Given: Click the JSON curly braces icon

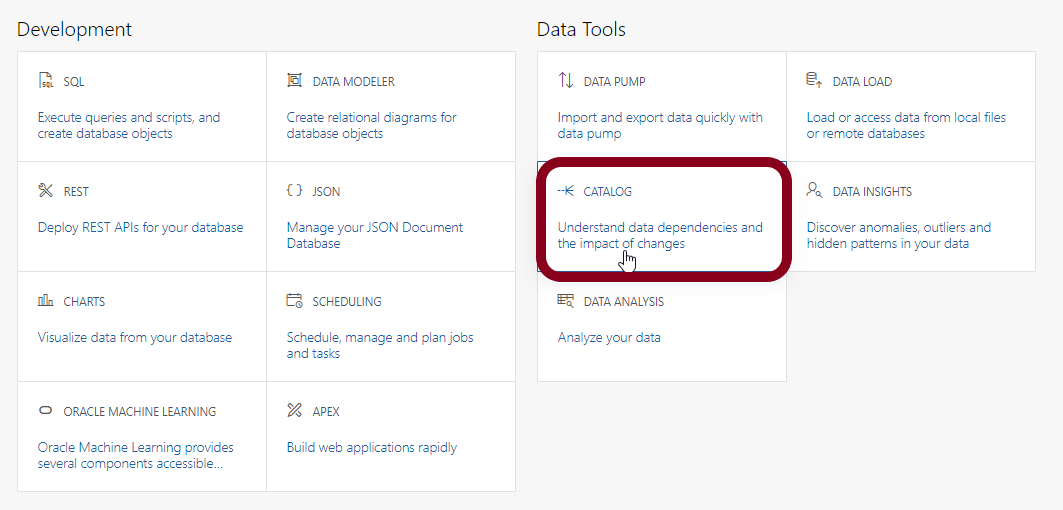Looking at the screenshot, I should tap(294, 191).
